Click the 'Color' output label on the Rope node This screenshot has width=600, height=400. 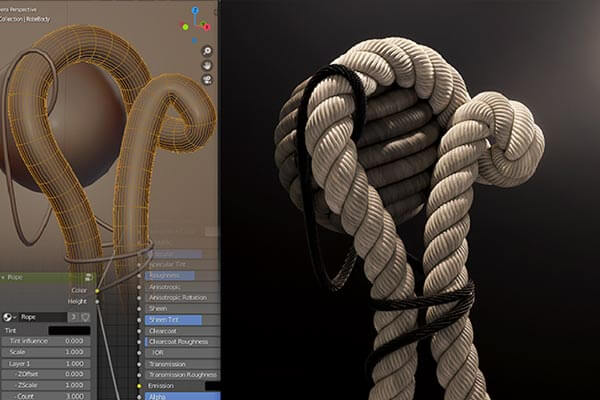coord(79,291)
